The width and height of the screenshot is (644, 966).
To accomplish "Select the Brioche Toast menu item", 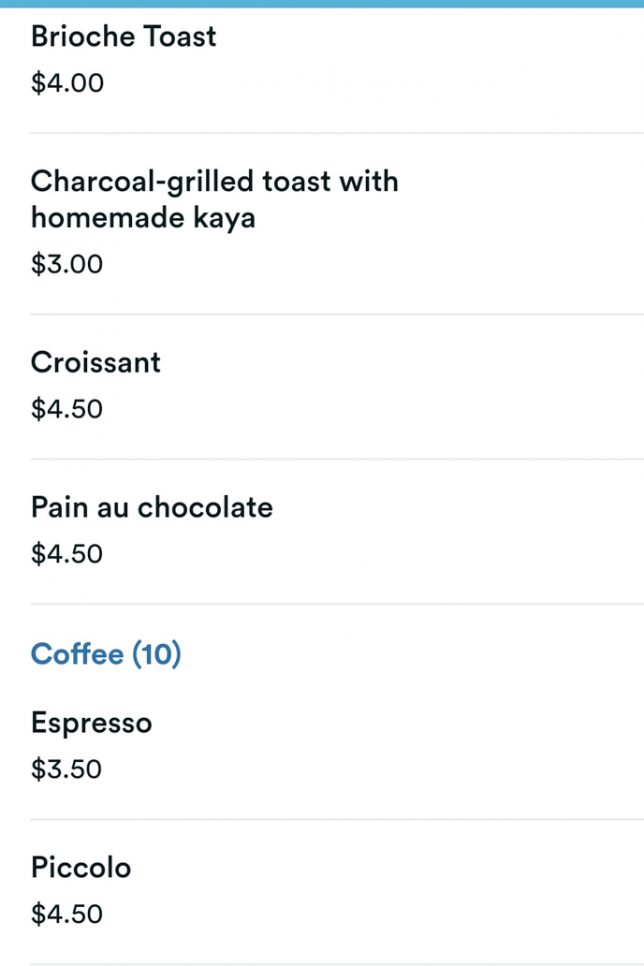I will [123, 37].
